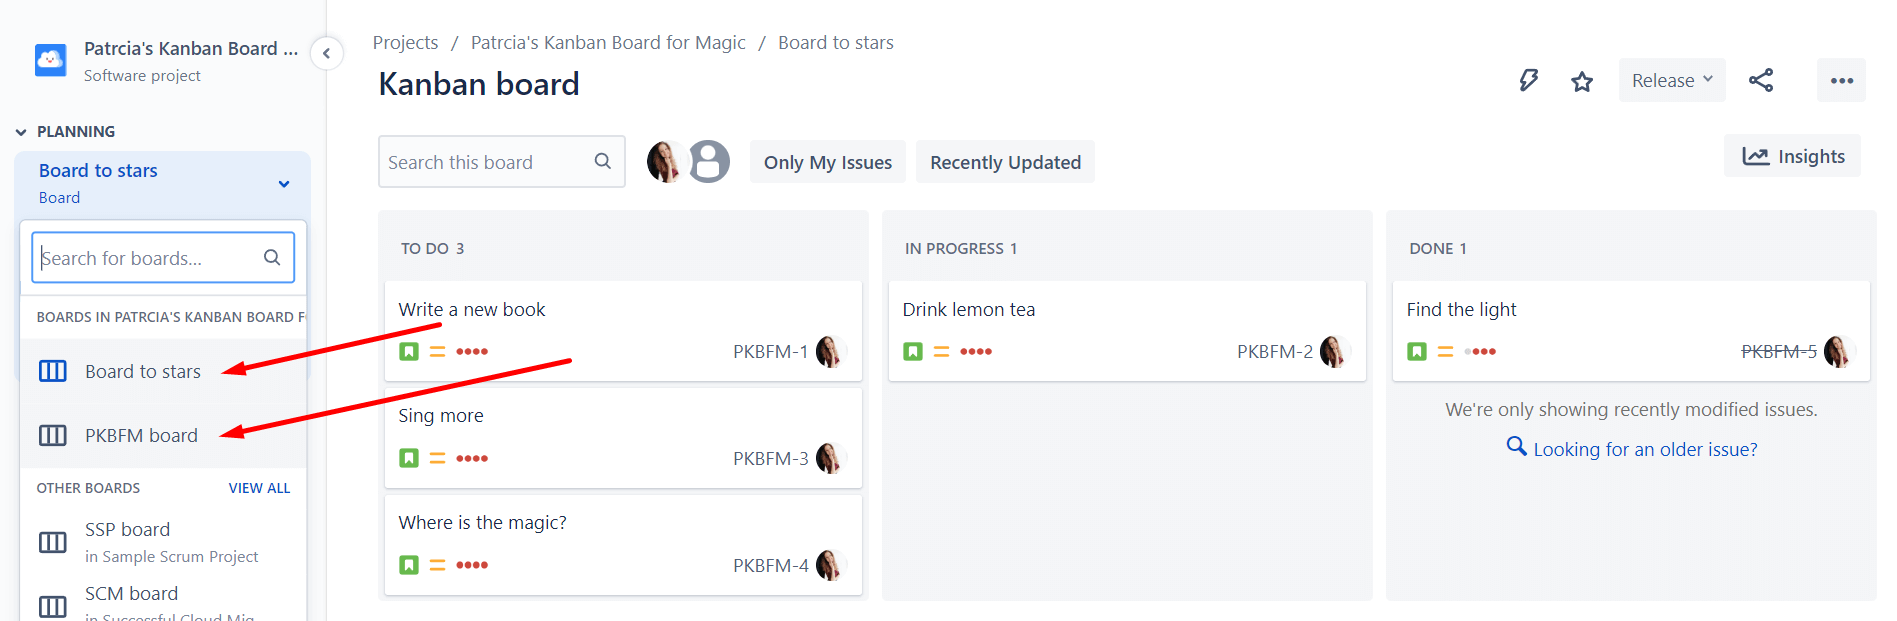Select PKBFM board from the board list

pyautogui.click(x=141, y=435)
